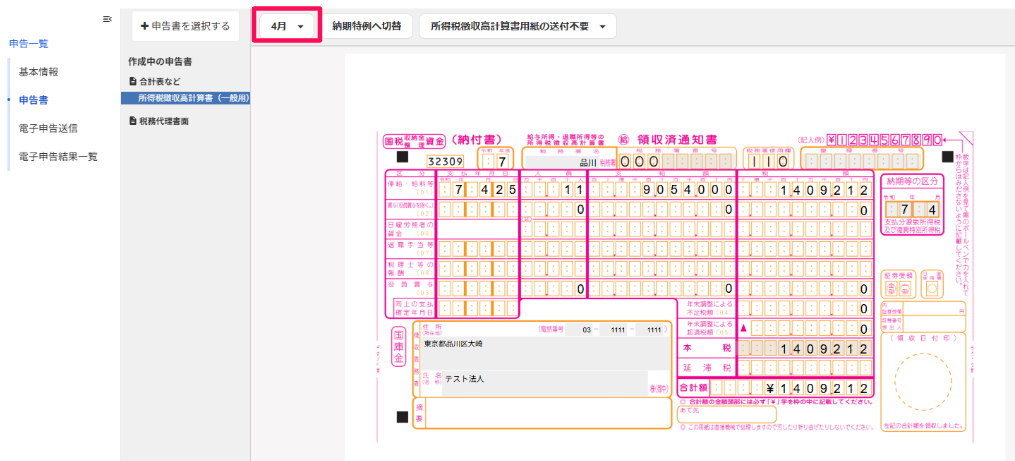Click 賞与 (02) 支給額 field
Viewport: 1015px width, 461px height.
point(662,210)
